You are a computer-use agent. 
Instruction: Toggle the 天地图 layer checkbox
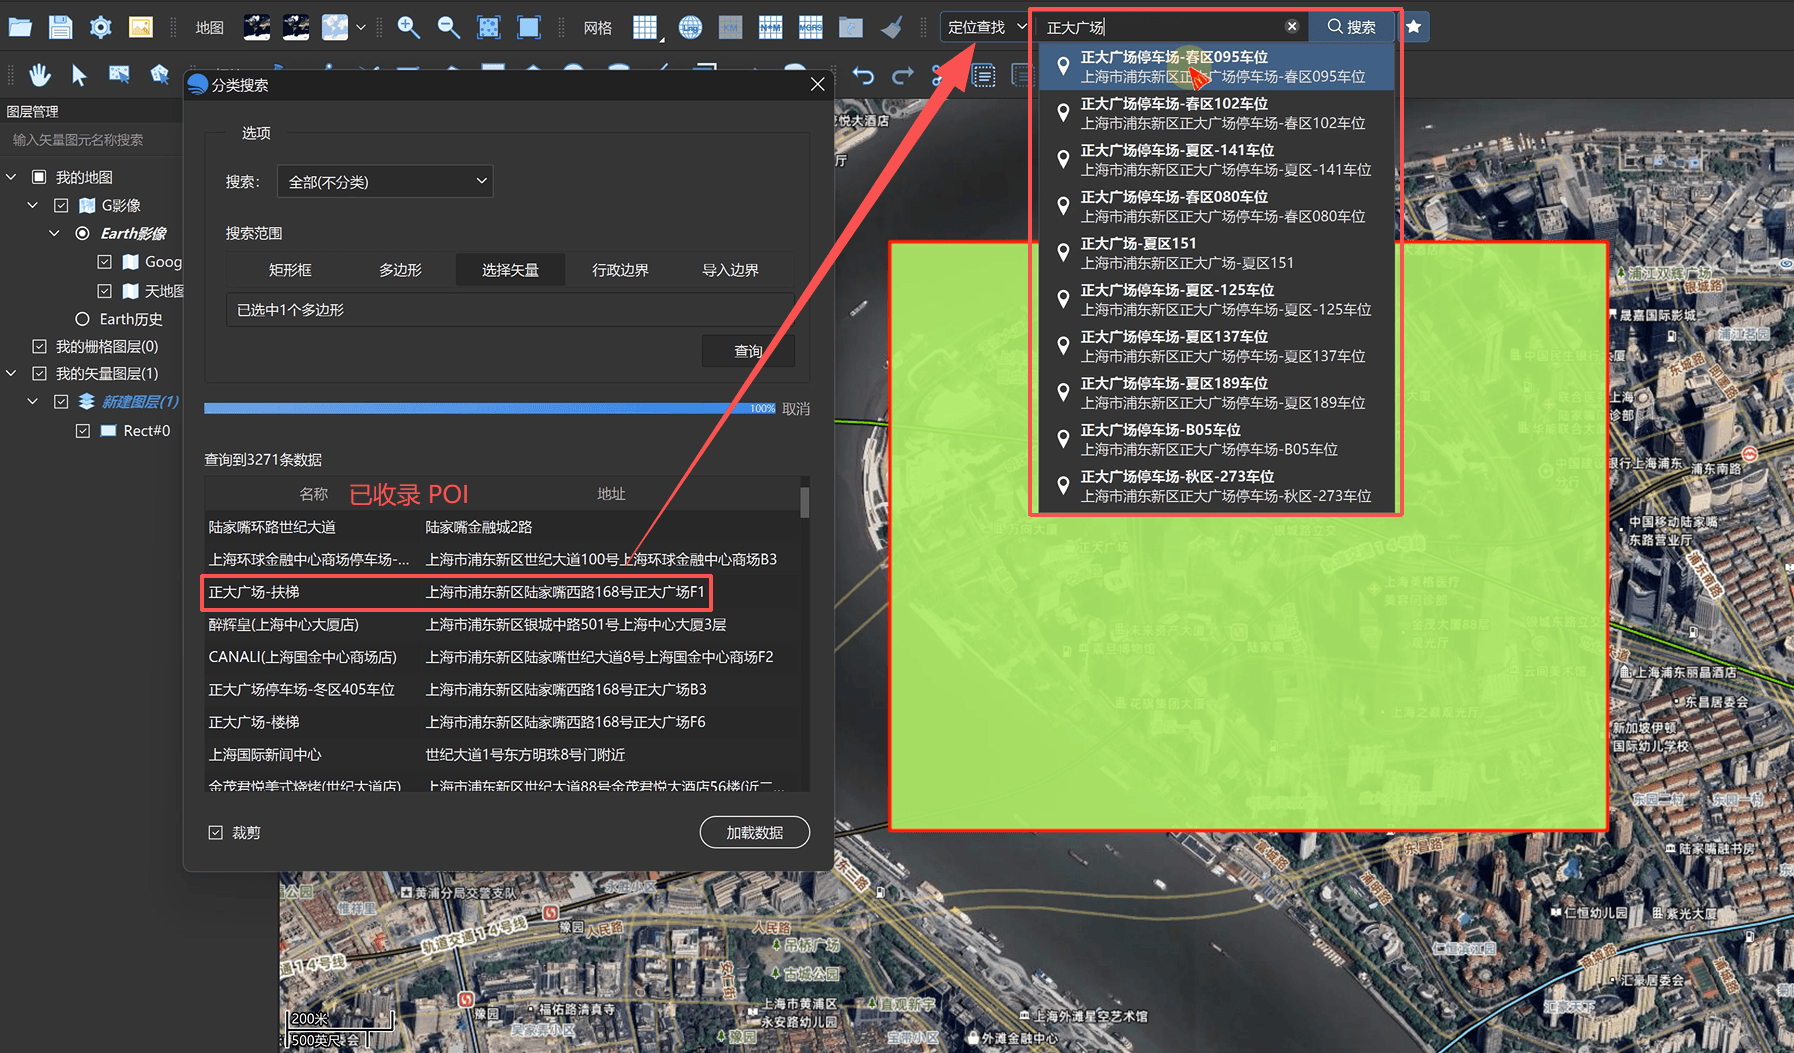104,291
